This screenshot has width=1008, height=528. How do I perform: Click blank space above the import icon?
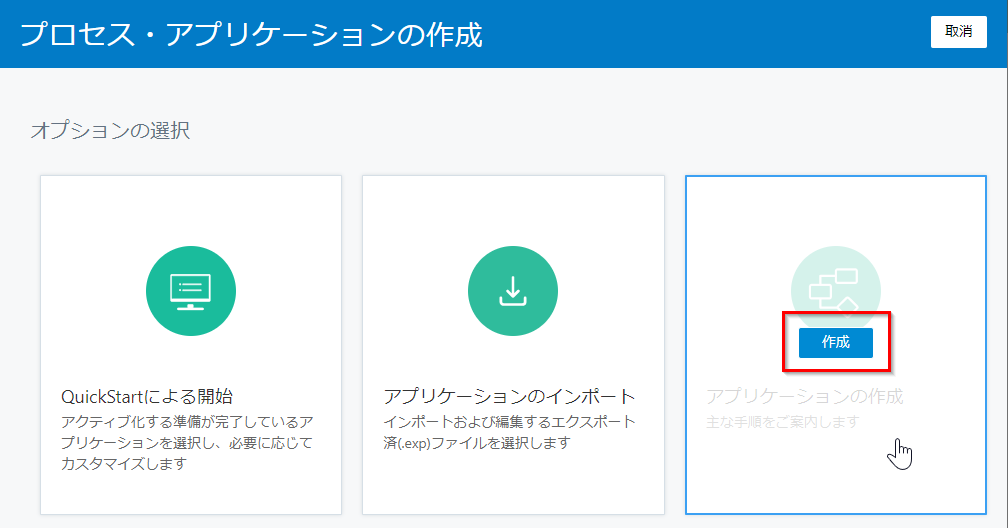(513, 210)
